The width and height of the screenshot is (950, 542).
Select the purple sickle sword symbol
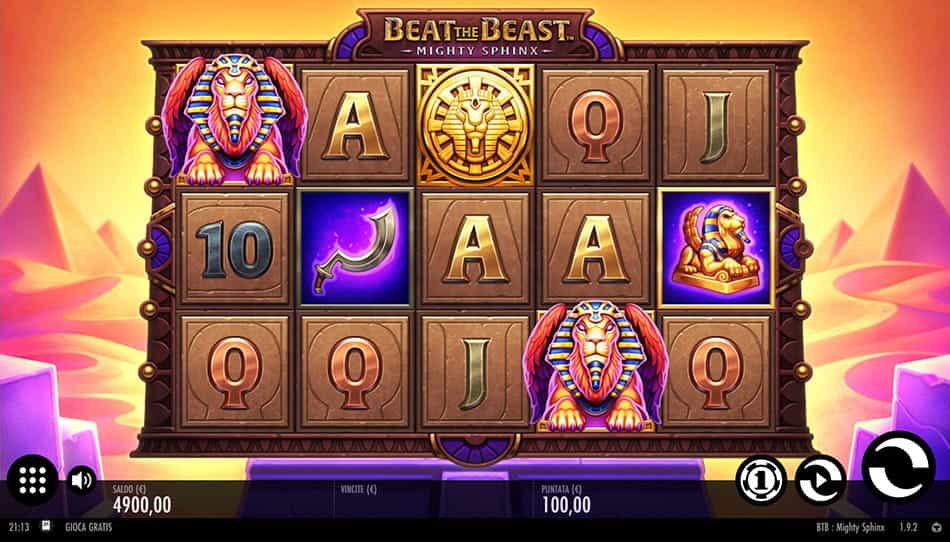pos(356,248)
